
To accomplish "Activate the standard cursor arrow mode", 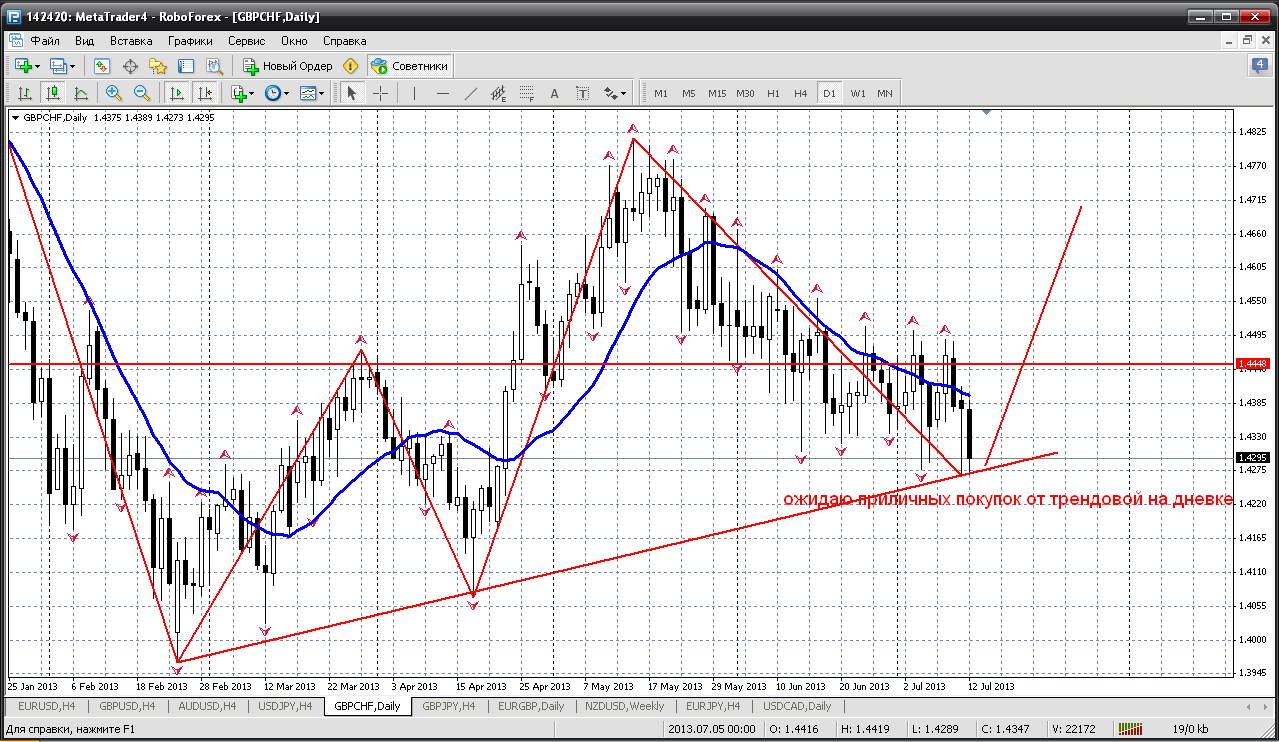I will pos(351,93).
